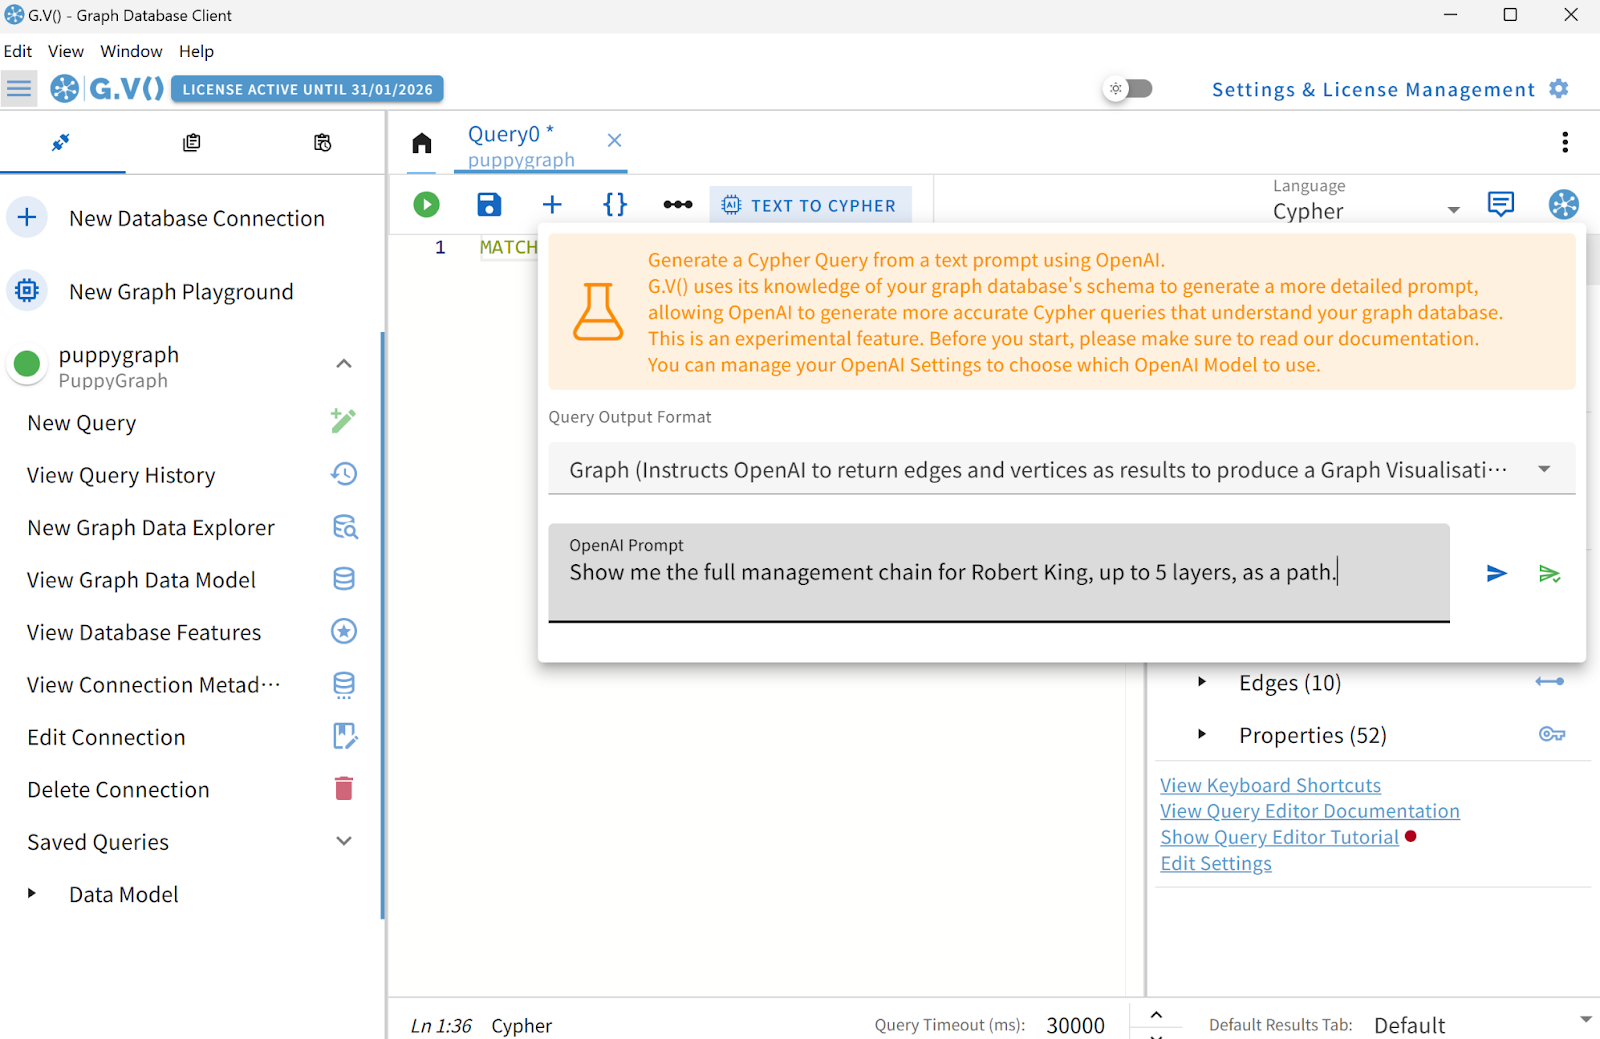Collapse the puppygraph connection chevron
The width and height of the screenshot is (1600, 1039).
click(344, 364)
